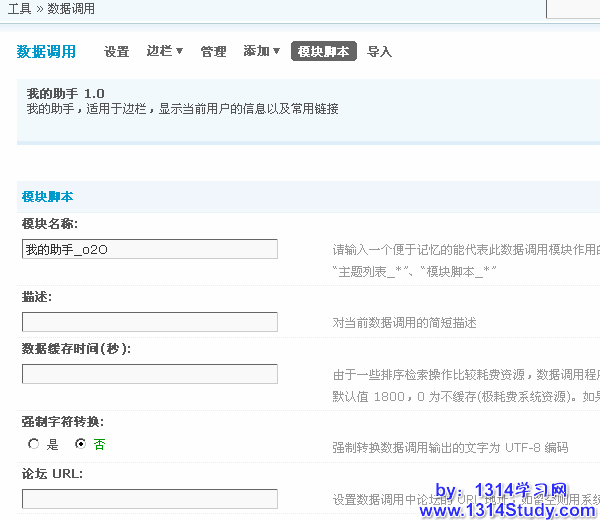Select 否 for 强制字符转换
The height and width of the screenshot is (520, 600).
[x=81, y=444]
